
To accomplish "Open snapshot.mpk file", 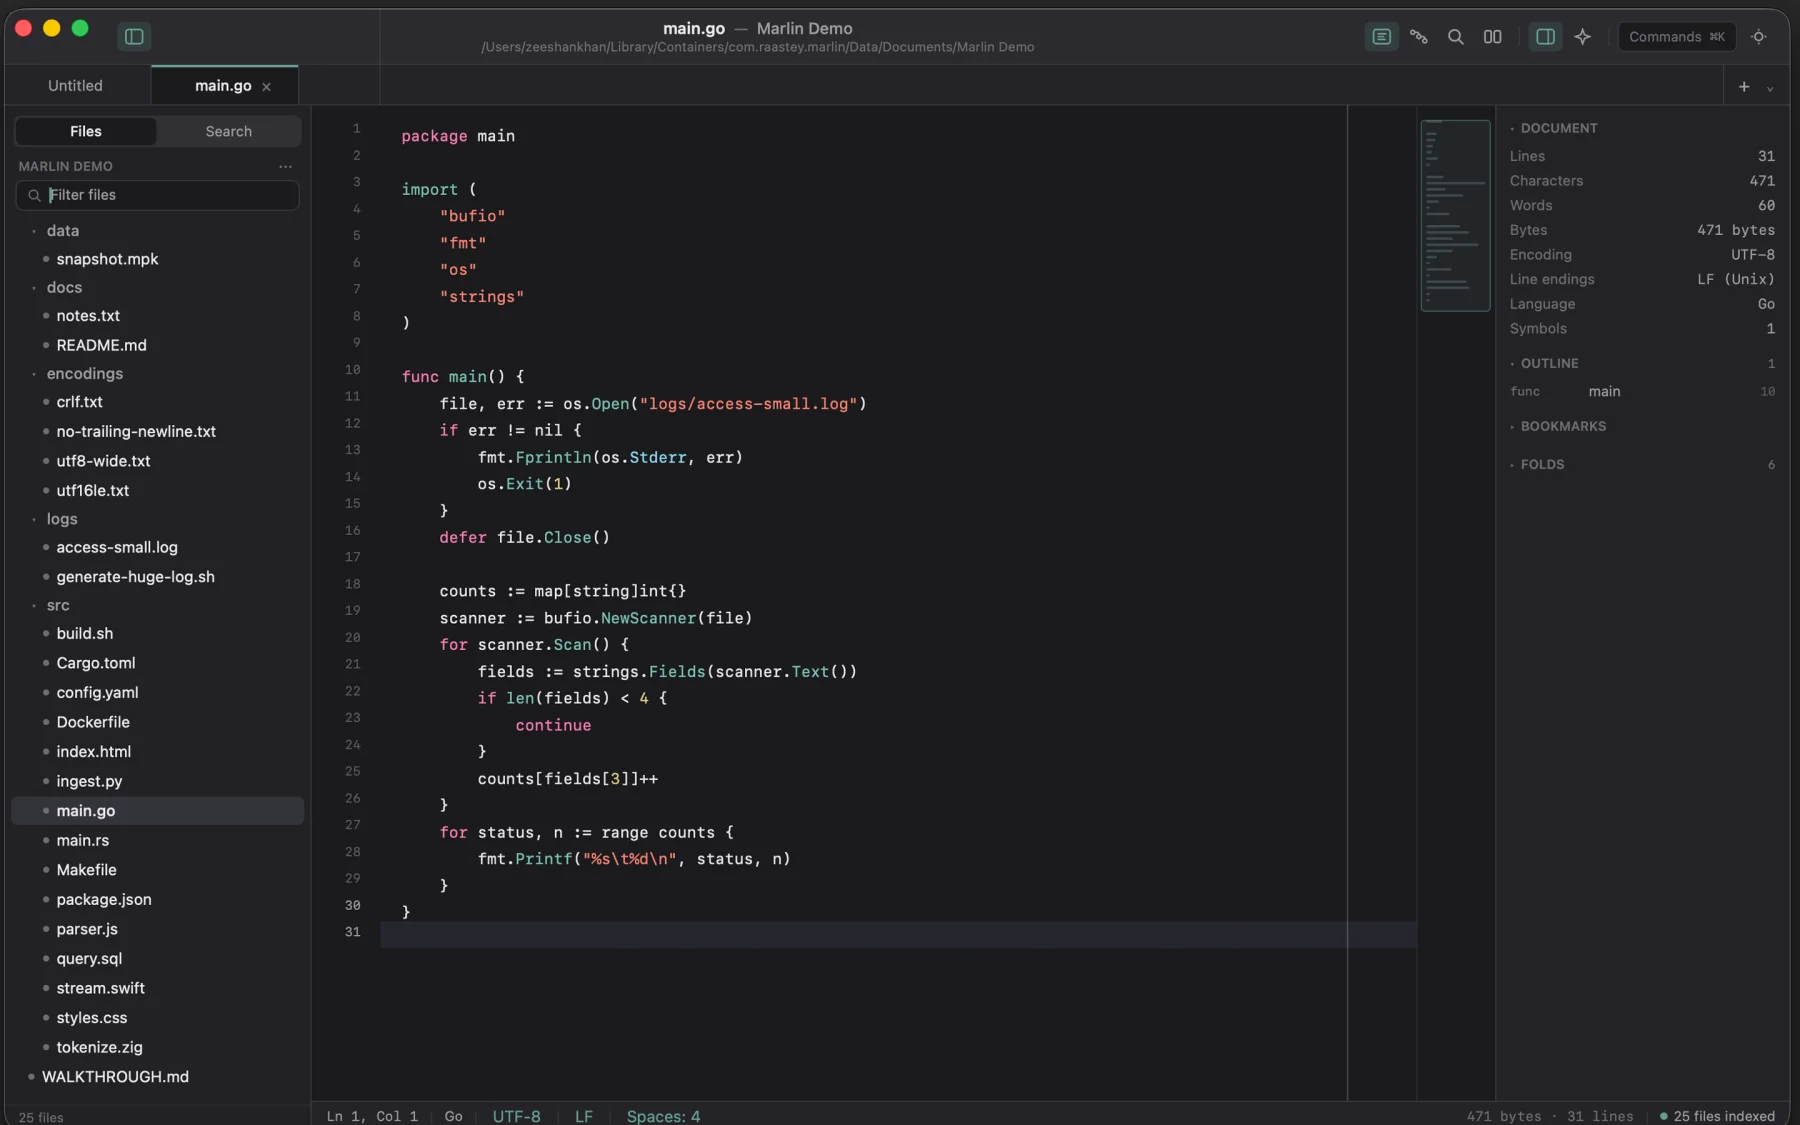I will (107, 259).
